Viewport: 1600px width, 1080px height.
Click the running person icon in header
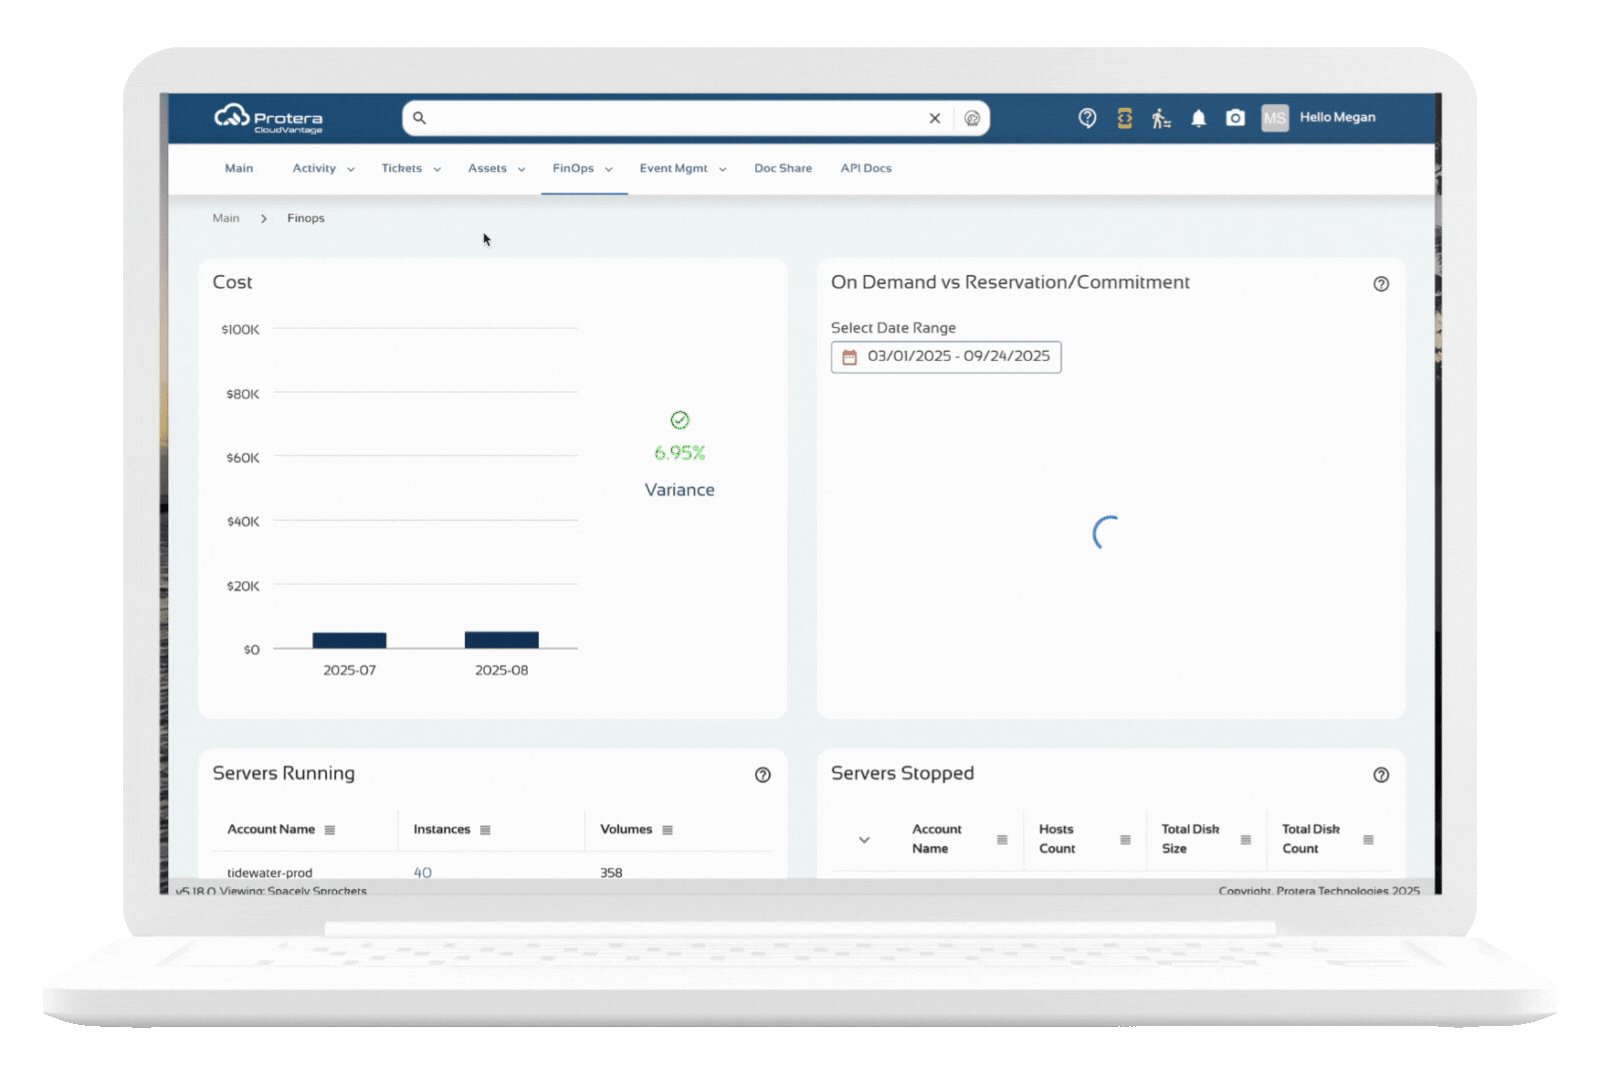(x=1160, y=118)
